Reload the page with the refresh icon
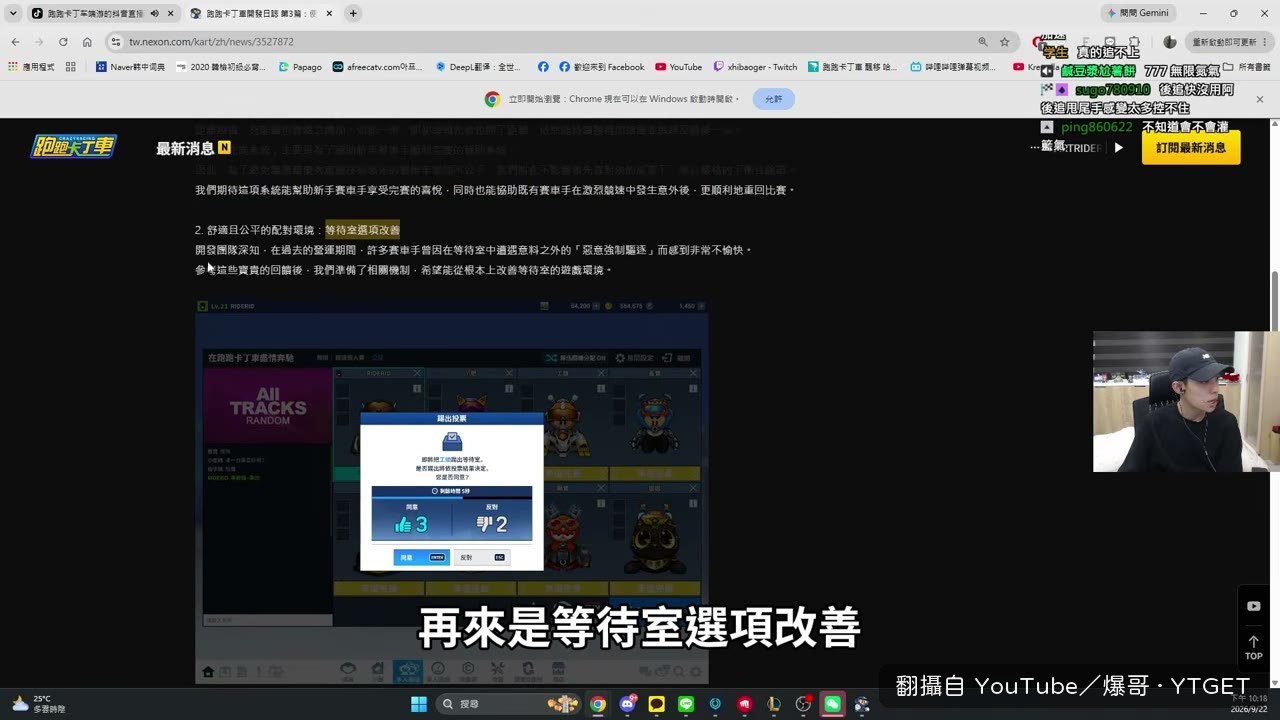The image size is (1280, 720). pos(63,42)
